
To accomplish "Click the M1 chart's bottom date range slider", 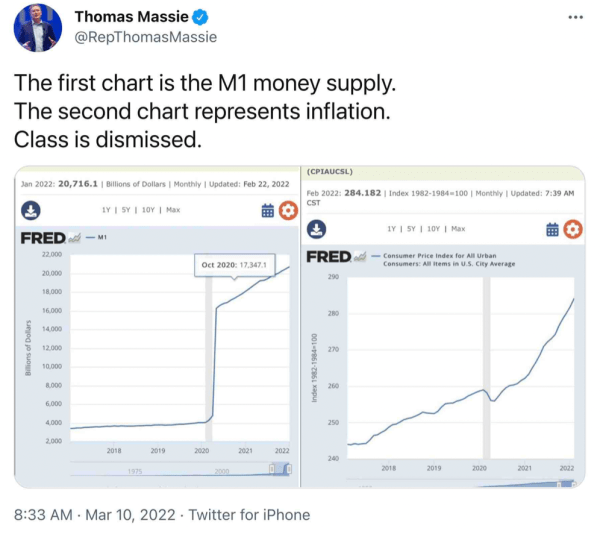I will pyautogui.click(x=180, y=470).
